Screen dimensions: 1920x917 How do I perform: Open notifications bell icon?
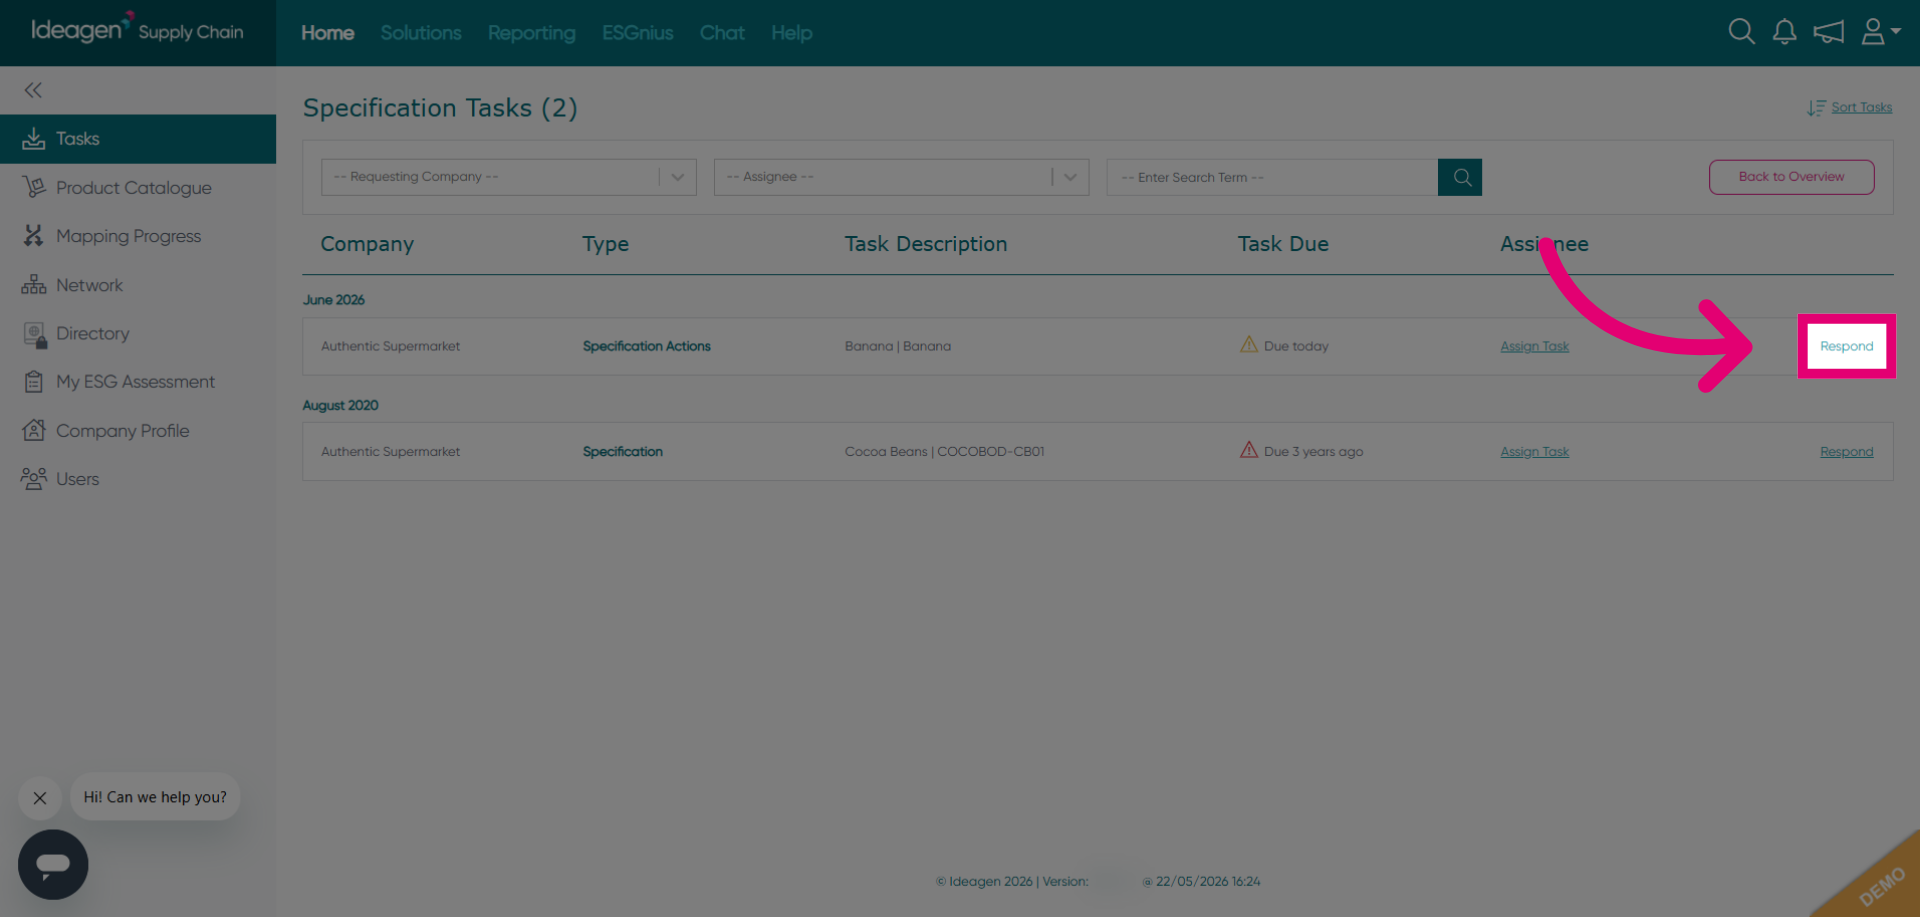pyautogui.click(x=1785, y=32)
